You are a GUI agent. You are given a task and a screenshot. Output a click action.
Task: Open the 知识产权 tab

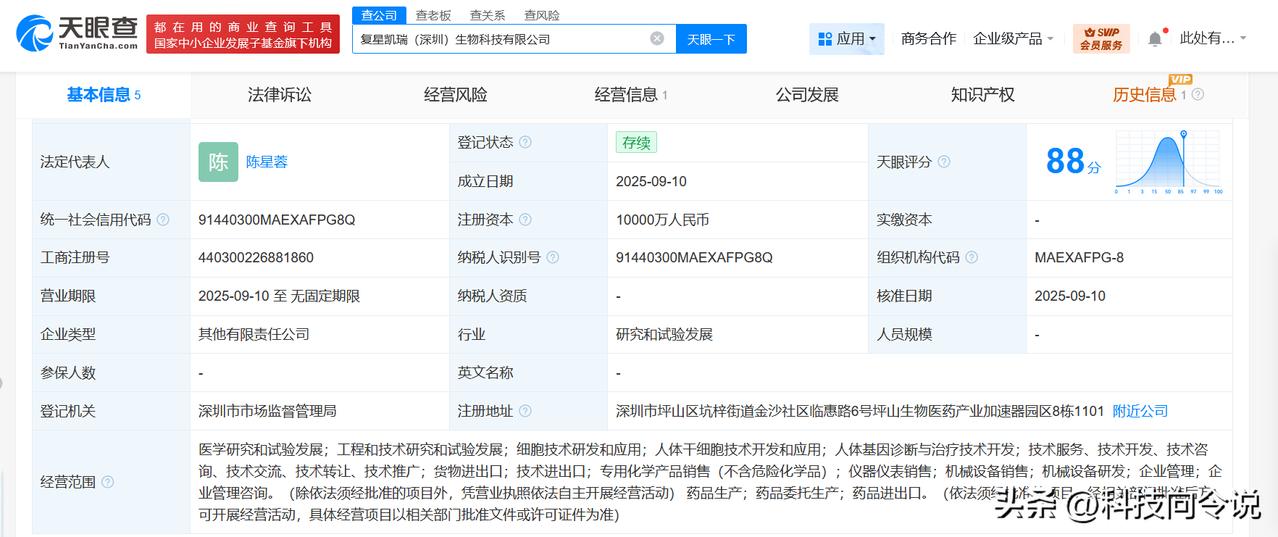click(983, 95)
